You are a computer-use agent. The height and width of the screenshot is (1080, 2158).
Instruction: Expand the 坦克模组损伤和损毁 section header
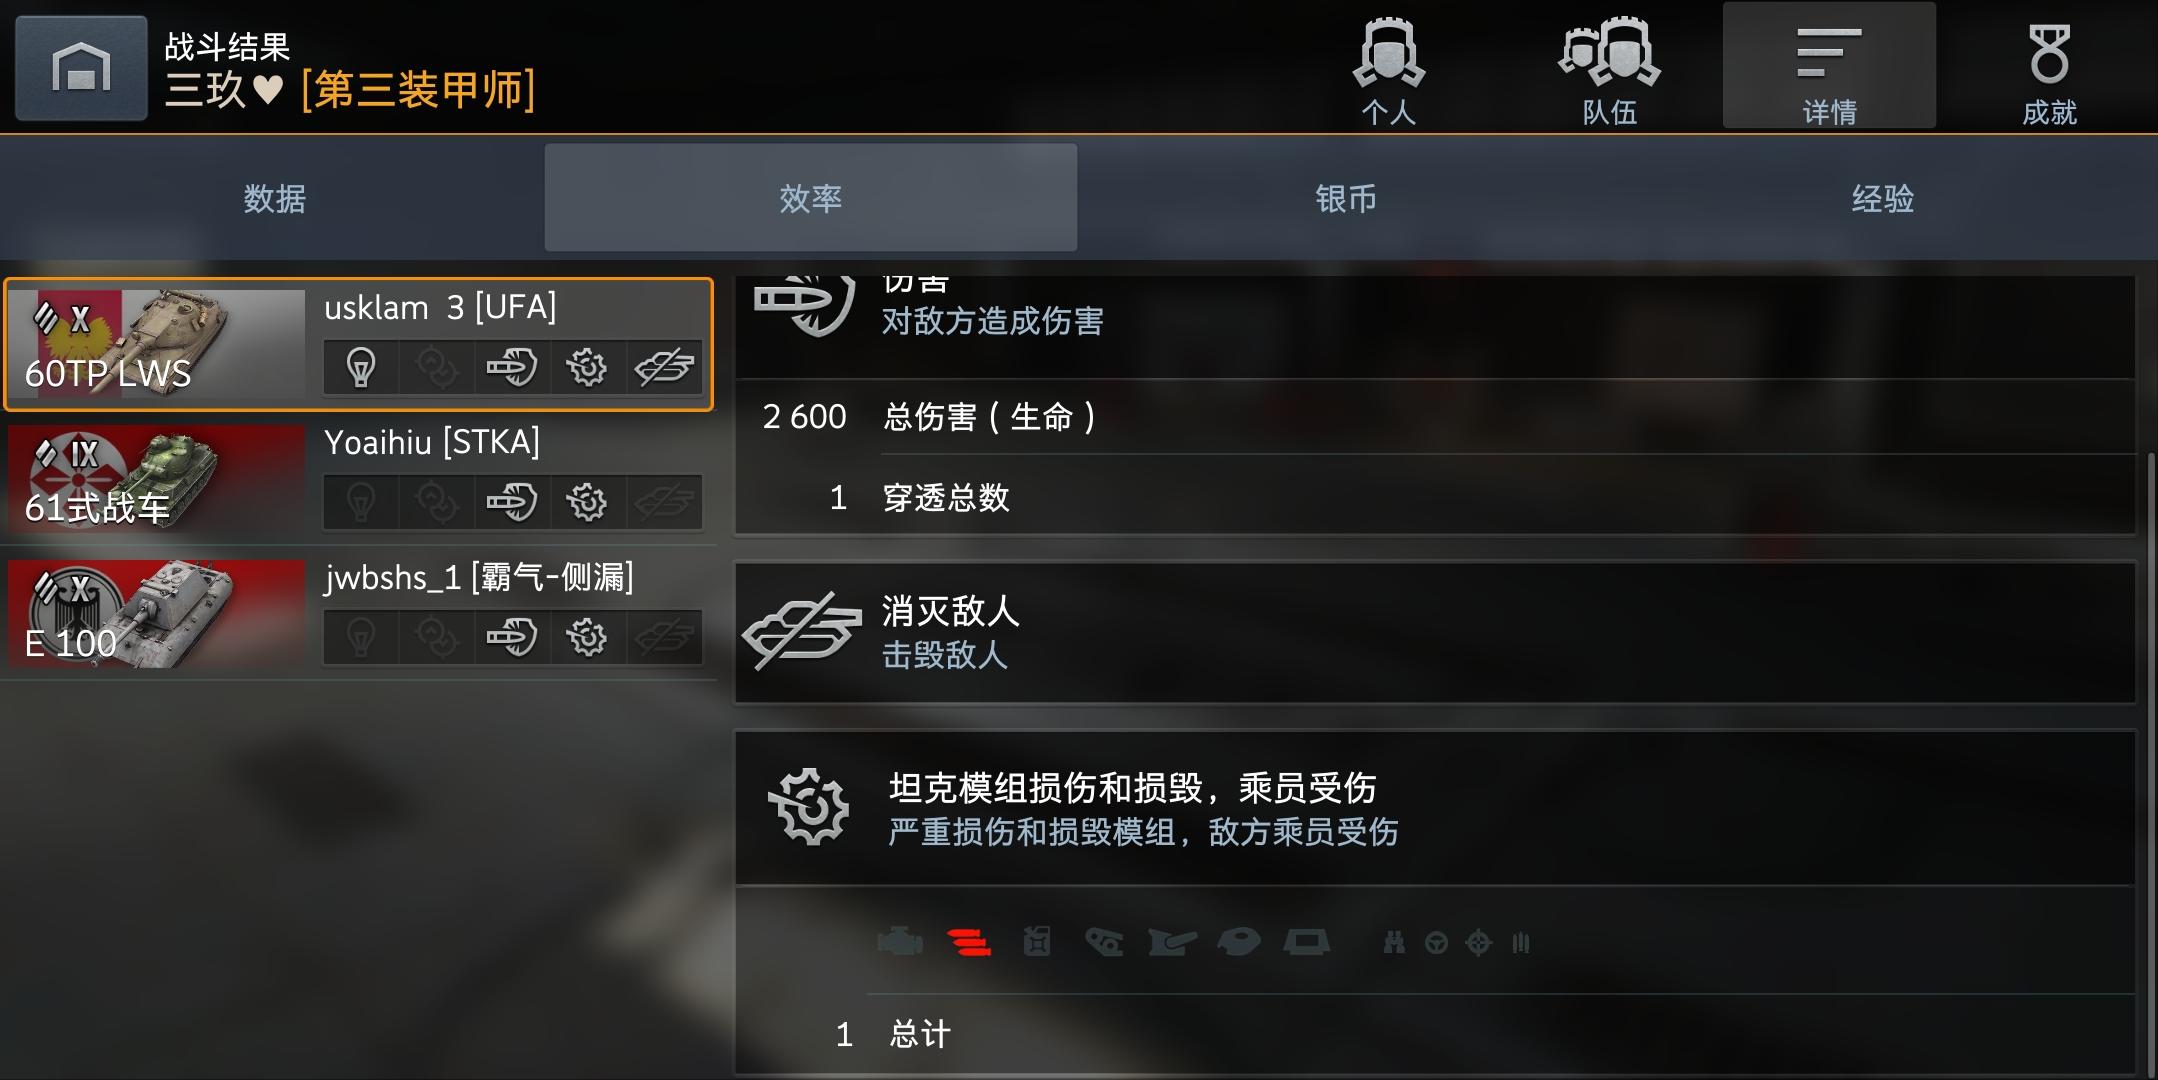(1435, 808)
